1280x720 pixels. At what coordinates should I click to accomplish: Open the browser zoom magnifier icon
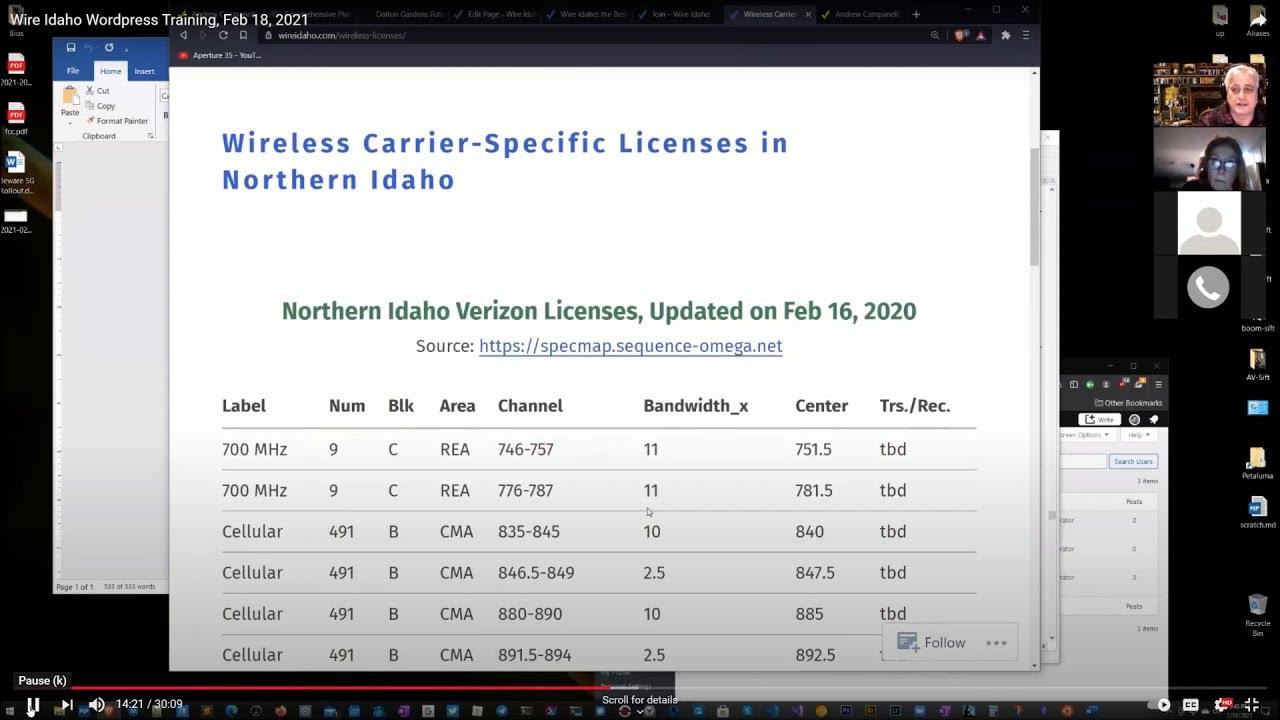pos(935,35)
